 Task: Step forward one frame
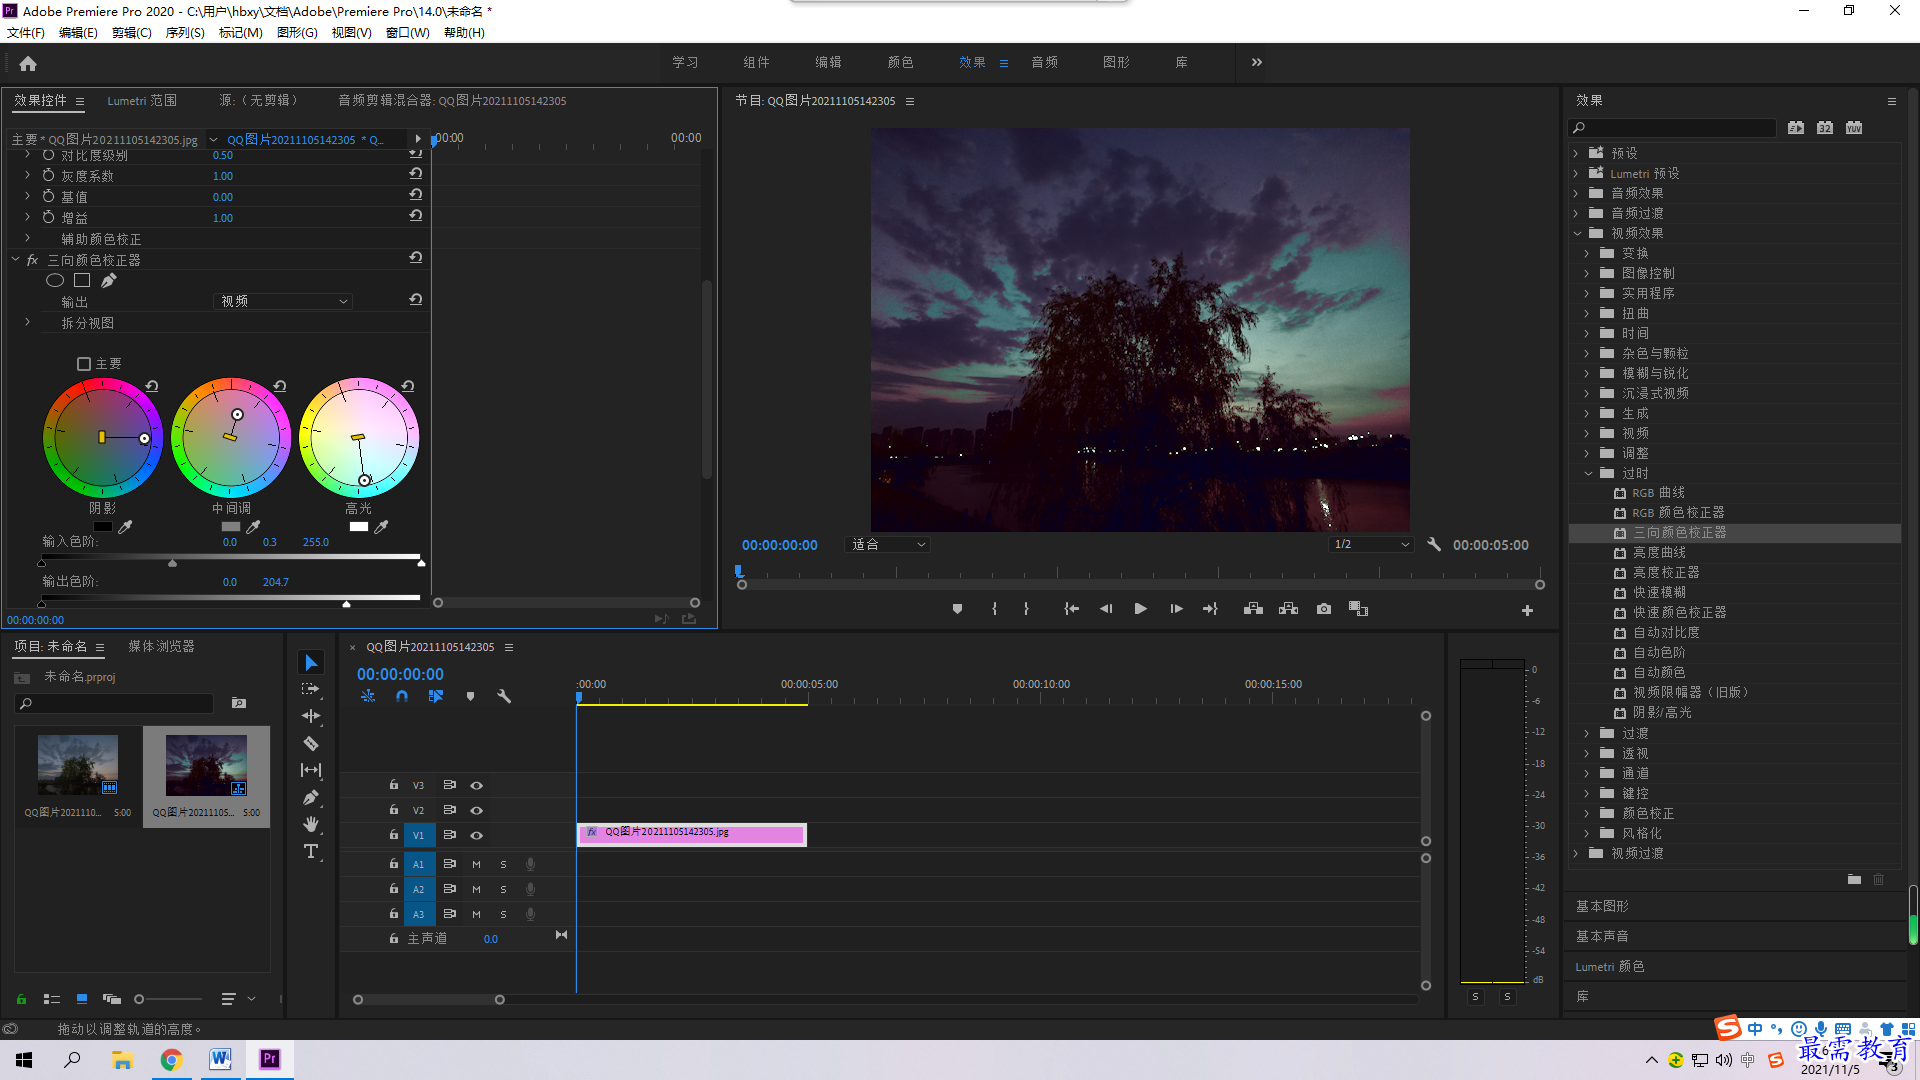[1176, 609]
